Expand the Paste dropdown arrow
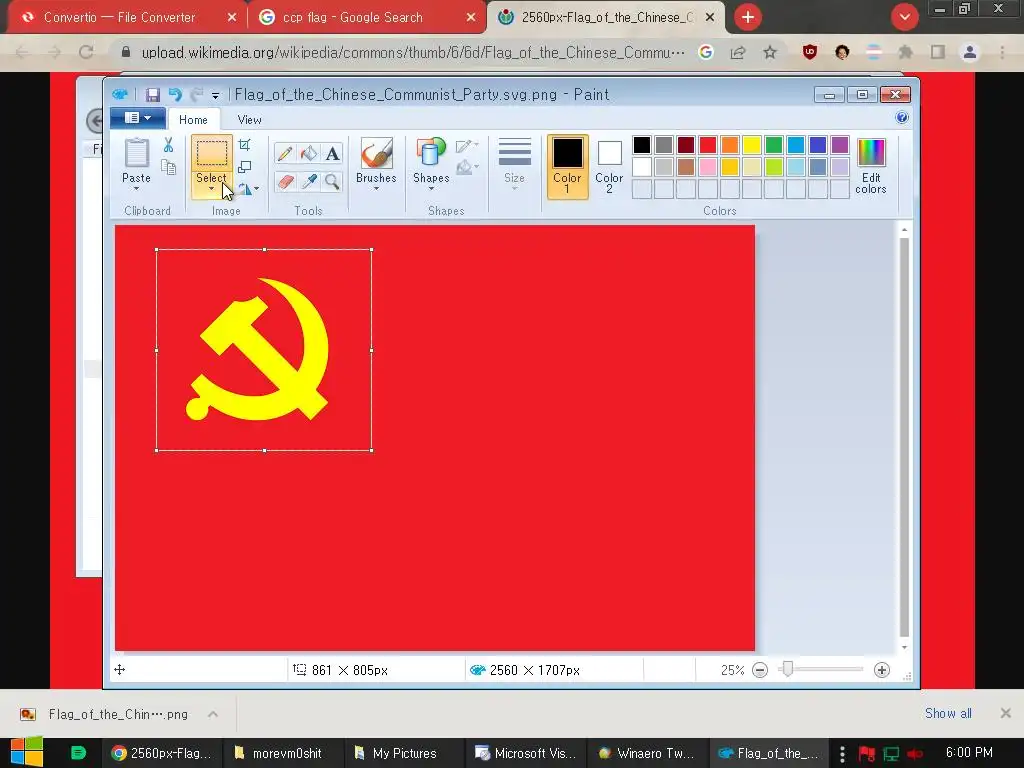1024x768 pixels. [136, 189]
